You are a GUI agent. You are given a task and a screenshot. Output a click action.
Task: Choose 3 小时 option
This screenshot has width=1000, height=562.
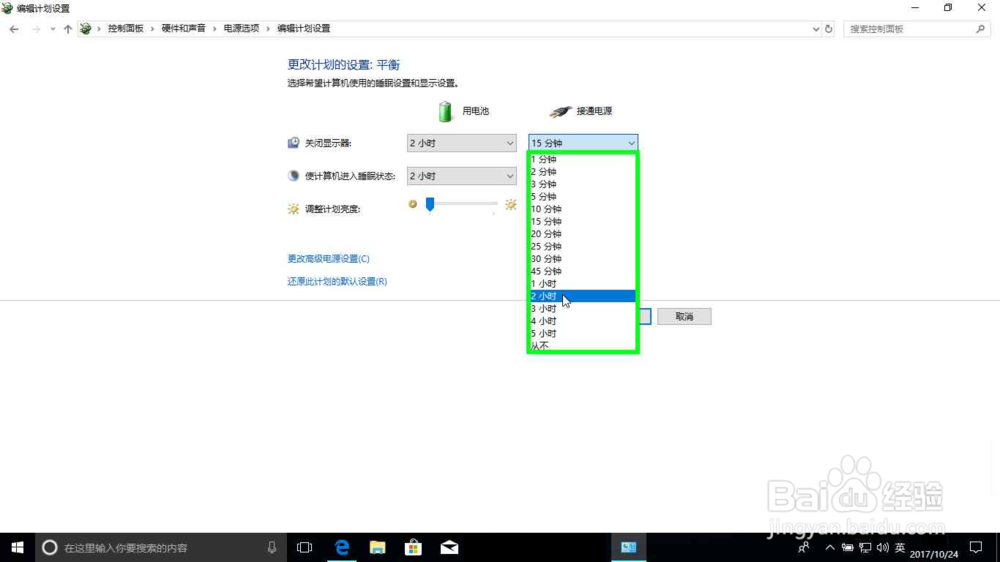pos(583,309)
